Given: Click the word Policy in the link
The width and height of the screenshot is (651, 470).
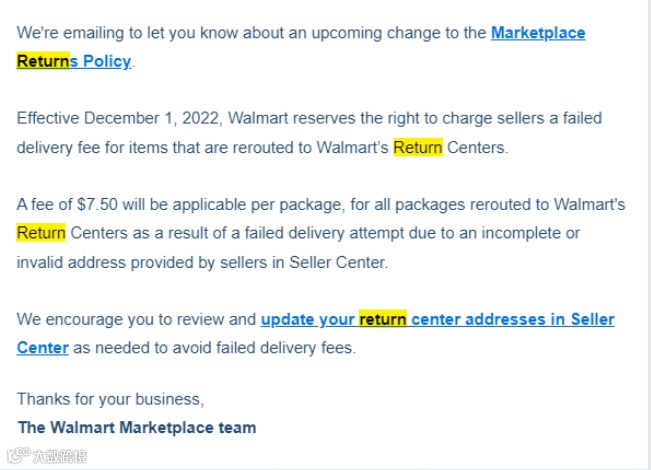Looking at the screenshot, I should pos(107,61).
